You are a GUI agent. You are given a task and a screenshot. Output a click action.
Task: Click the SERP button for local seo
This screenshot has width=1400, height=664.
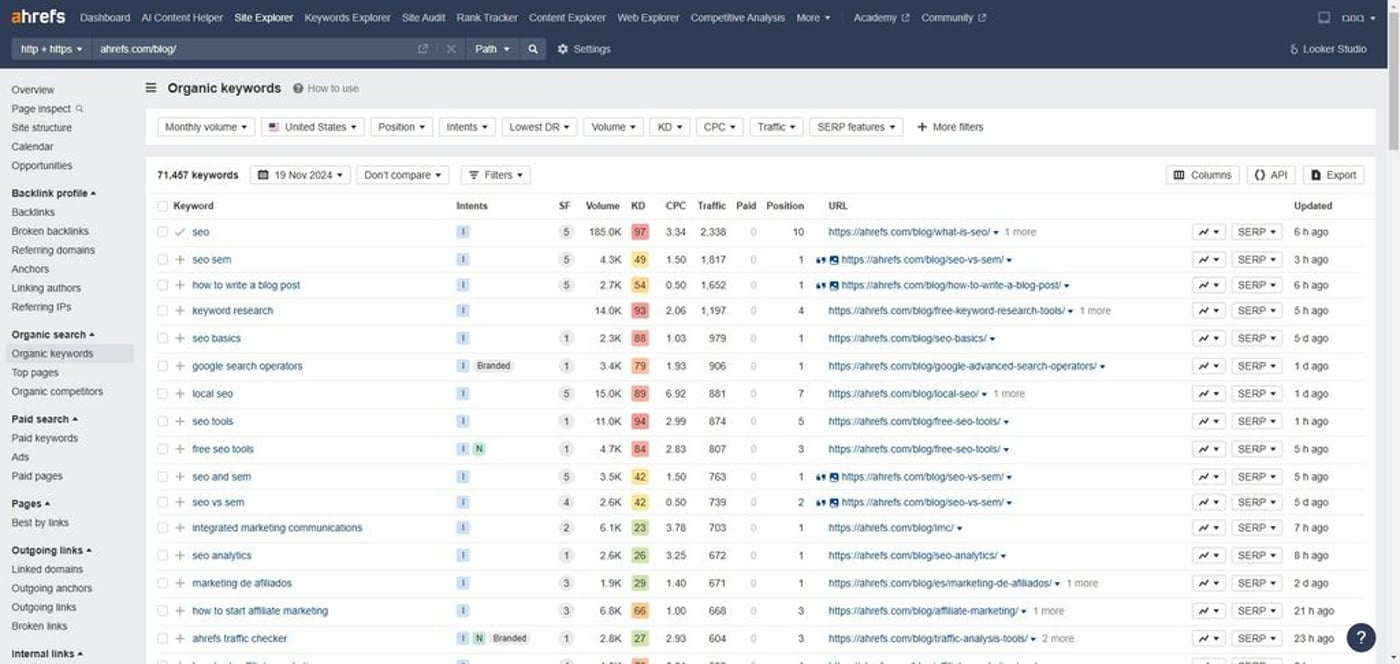(1257, 394)
